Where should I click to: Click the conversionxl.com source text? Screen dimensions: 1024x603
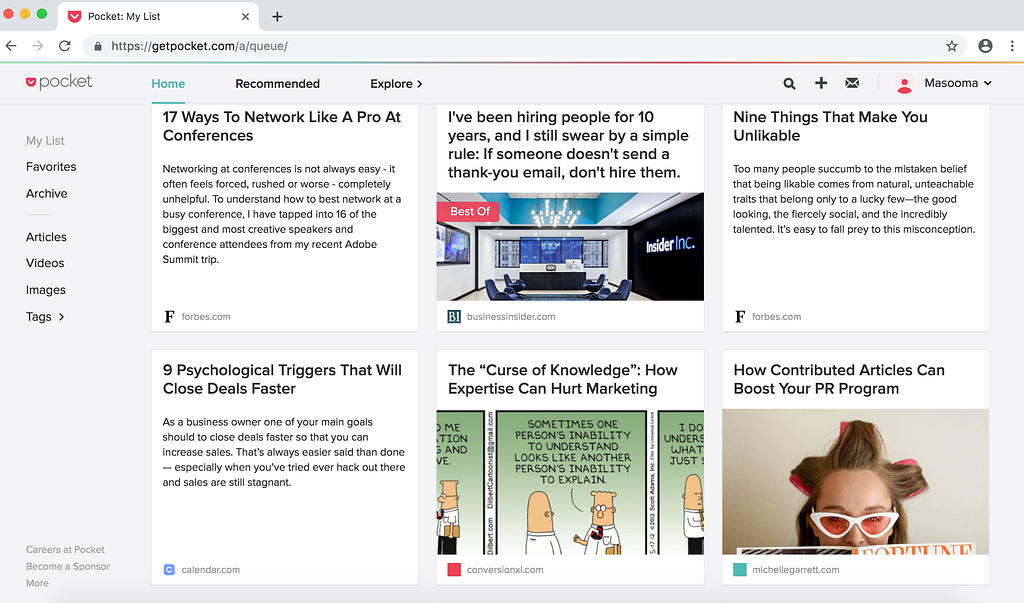505,570
